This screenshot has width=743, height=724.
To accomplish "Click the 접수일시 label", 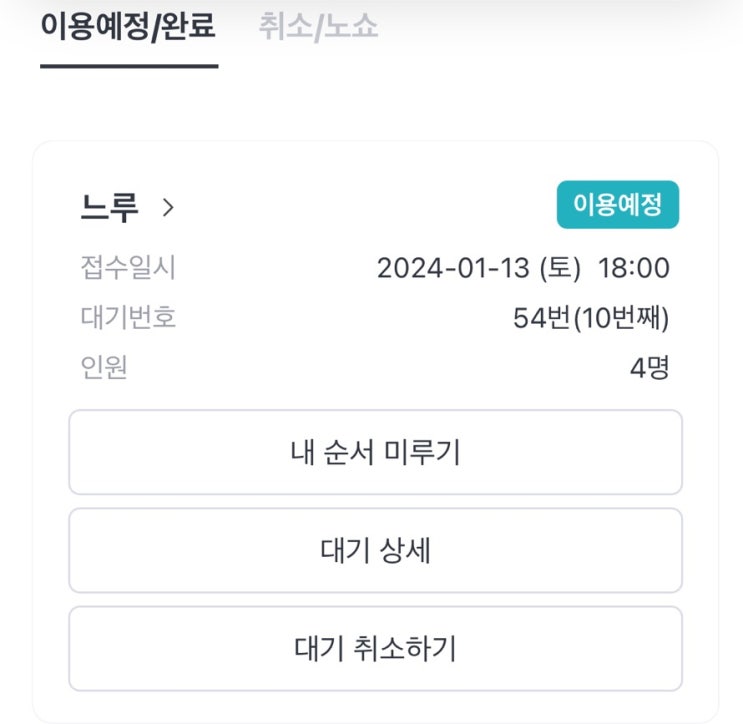I will pos(128,268).
